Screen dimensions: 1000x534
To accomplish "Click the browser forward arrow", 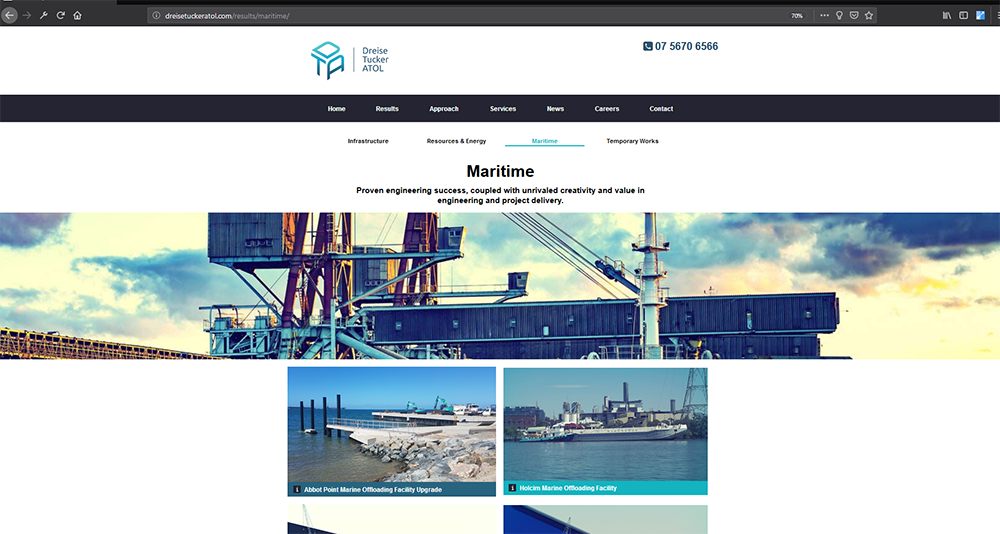I will click(x=27, y=15).
